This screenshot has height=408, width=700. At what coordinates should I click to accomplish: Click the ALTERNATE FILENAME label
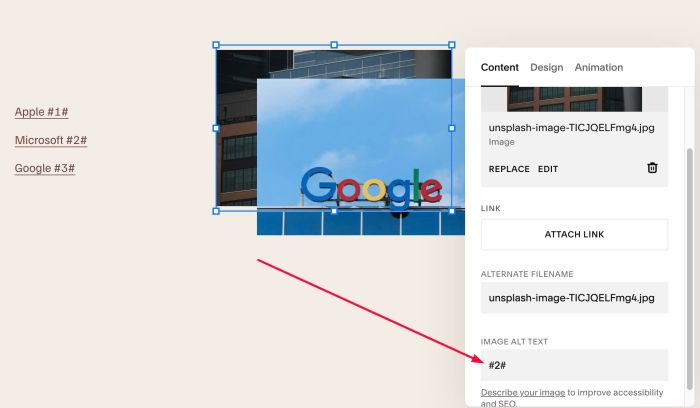point(527,274)
